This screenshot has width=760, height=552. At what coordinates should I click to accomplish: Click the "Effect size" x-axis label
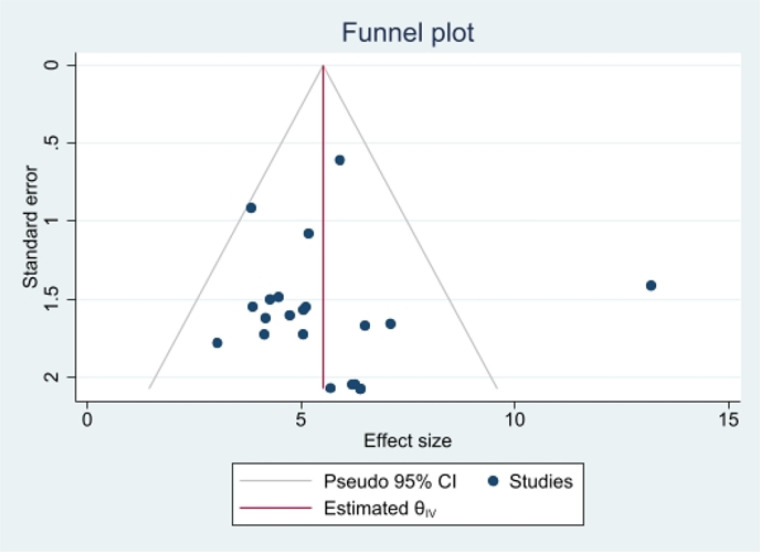pos(406,439)
